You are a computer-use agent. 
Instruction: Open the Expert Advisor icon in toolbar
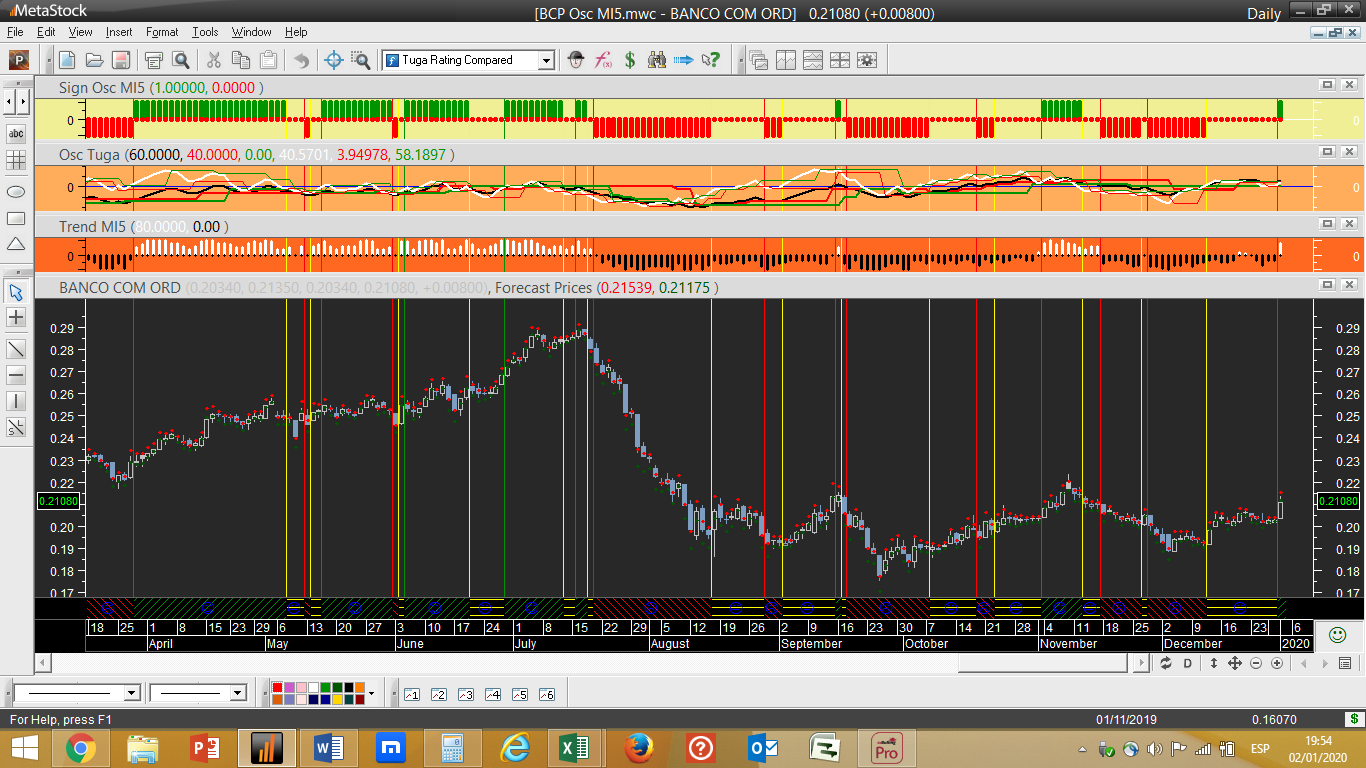pos(576,60)
